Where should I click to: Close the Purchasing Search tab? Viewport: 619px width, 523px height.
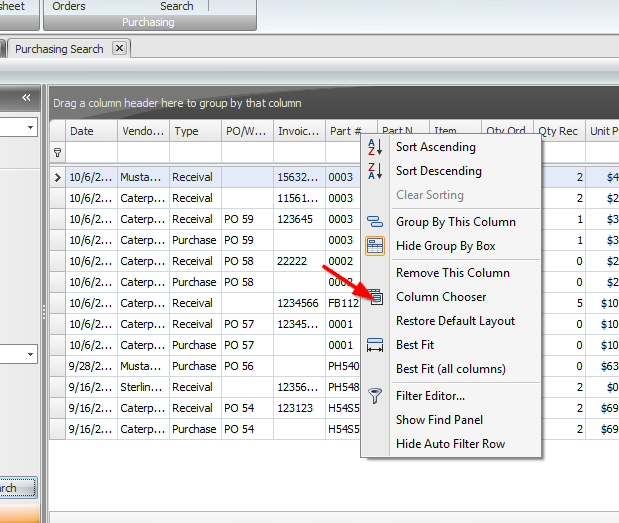coord(119,48)
